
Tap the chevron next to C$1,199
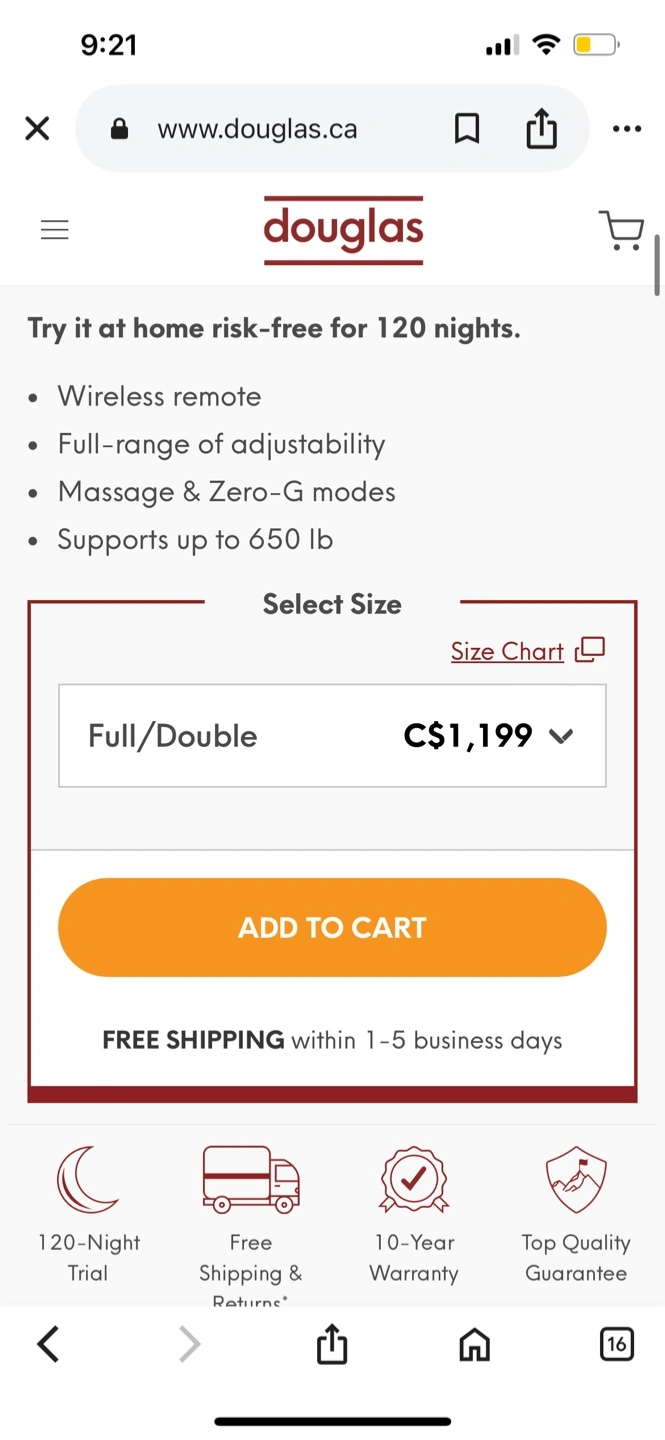pyautogui.click(x=561, y=737)
